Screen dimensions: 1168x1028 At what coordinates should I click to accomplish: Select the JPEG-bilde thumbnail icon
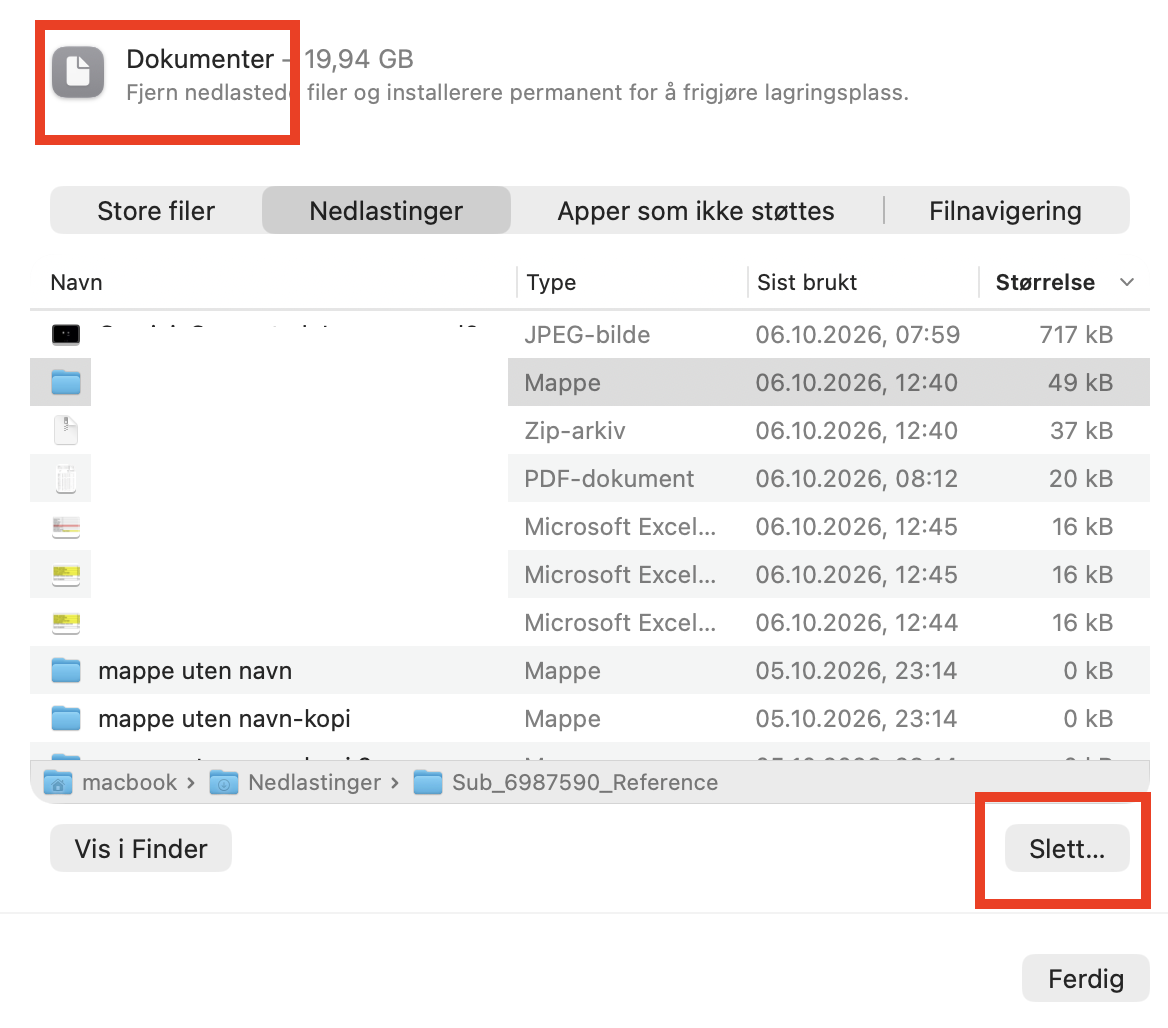coord(66,334)
